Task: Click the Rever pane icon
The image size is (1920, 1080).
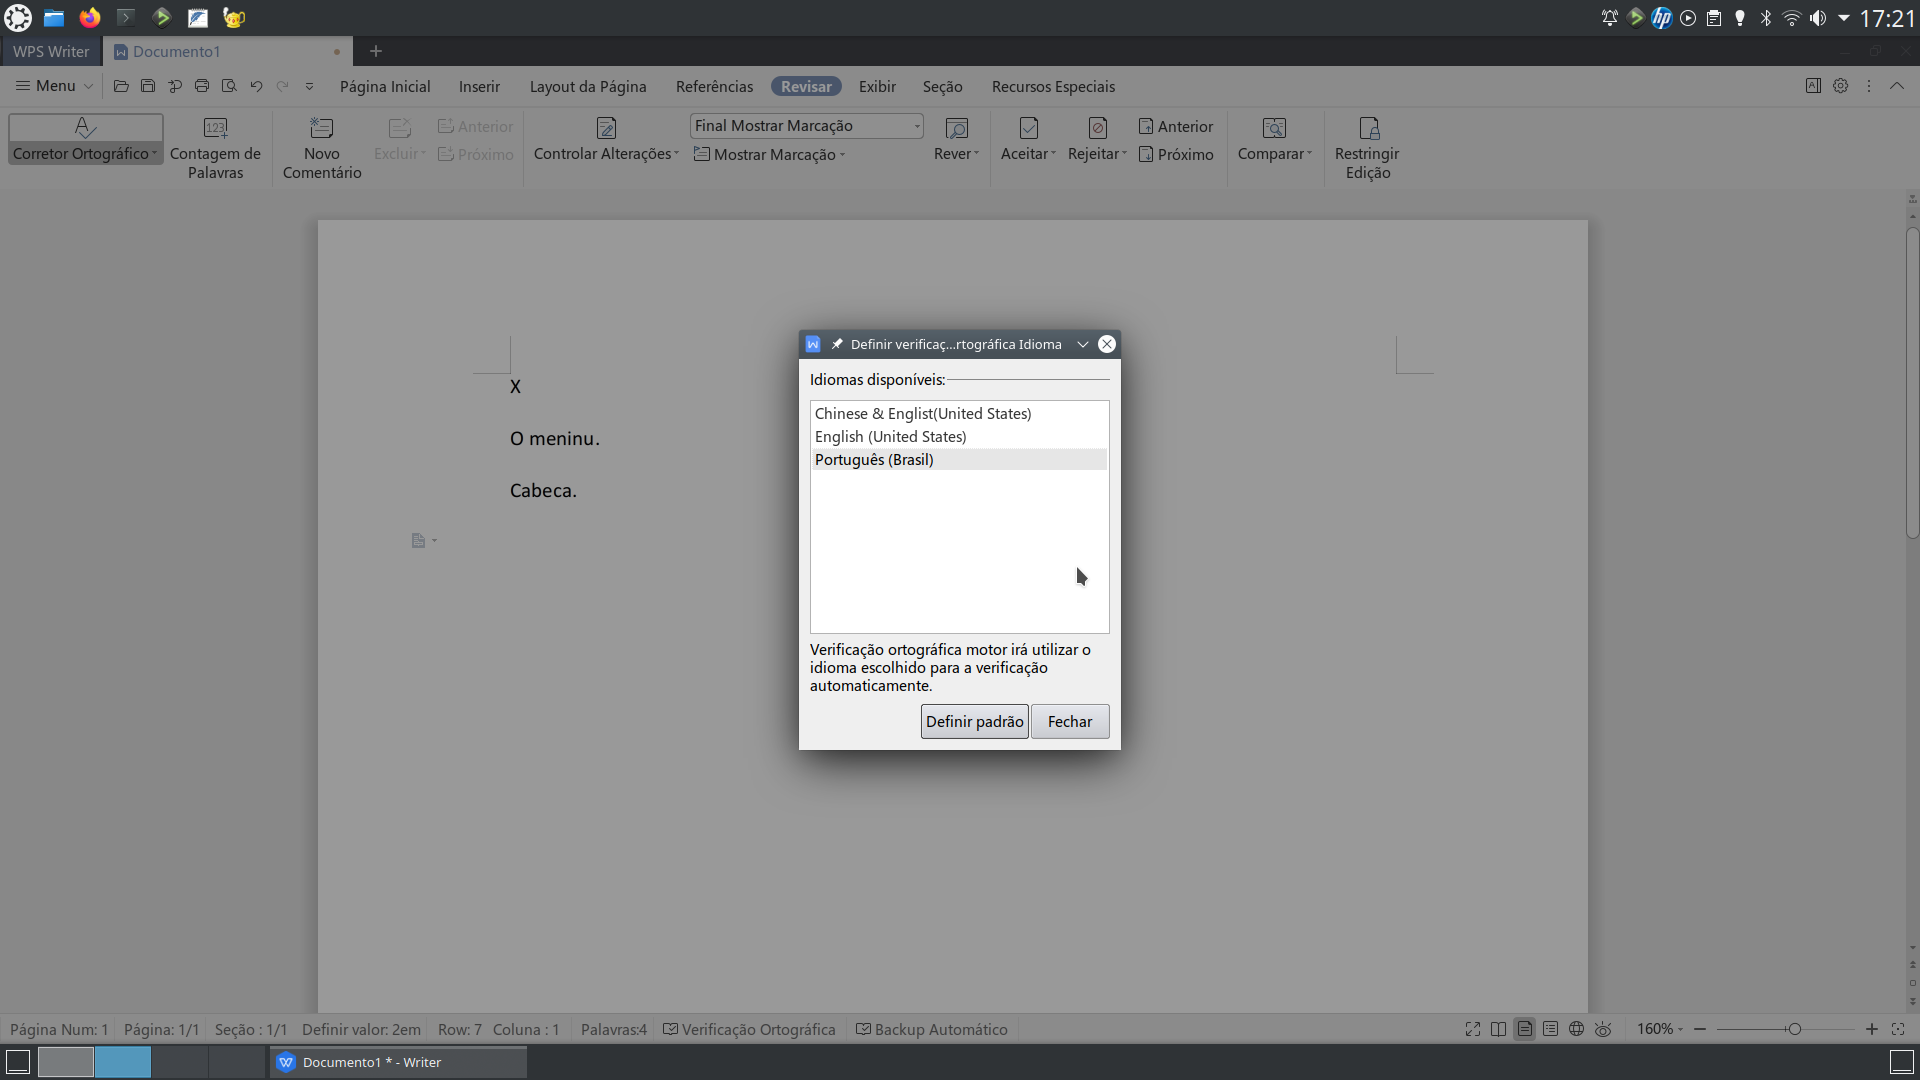Action: [x=956, y=128]
